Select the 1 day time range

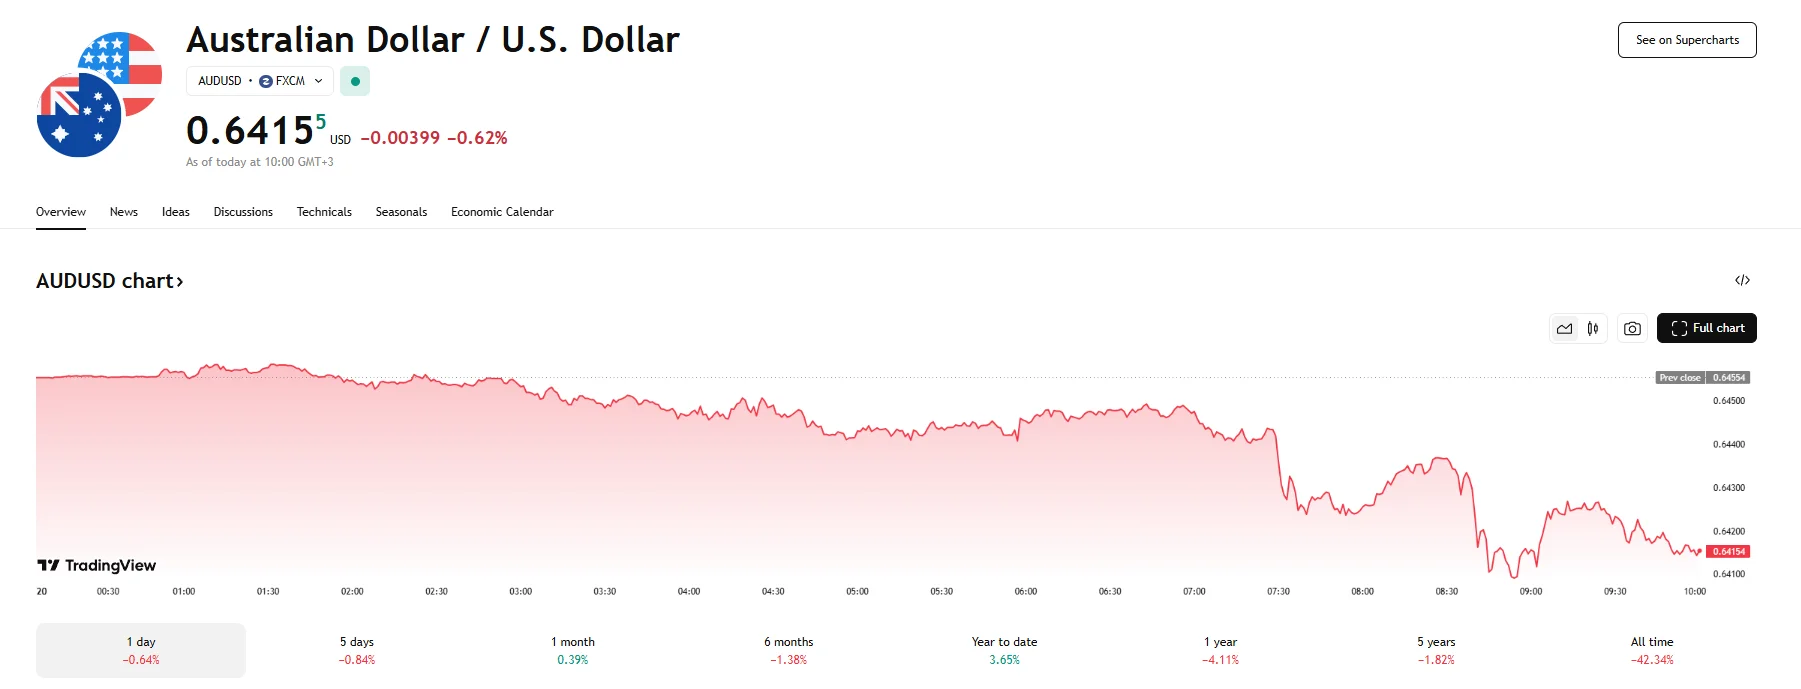(141, 650)
